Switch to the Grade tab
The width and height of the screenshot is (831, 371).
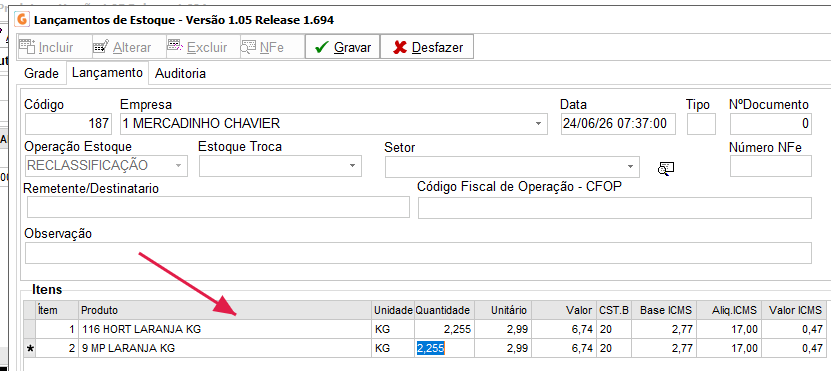click(x=41, y=74)
